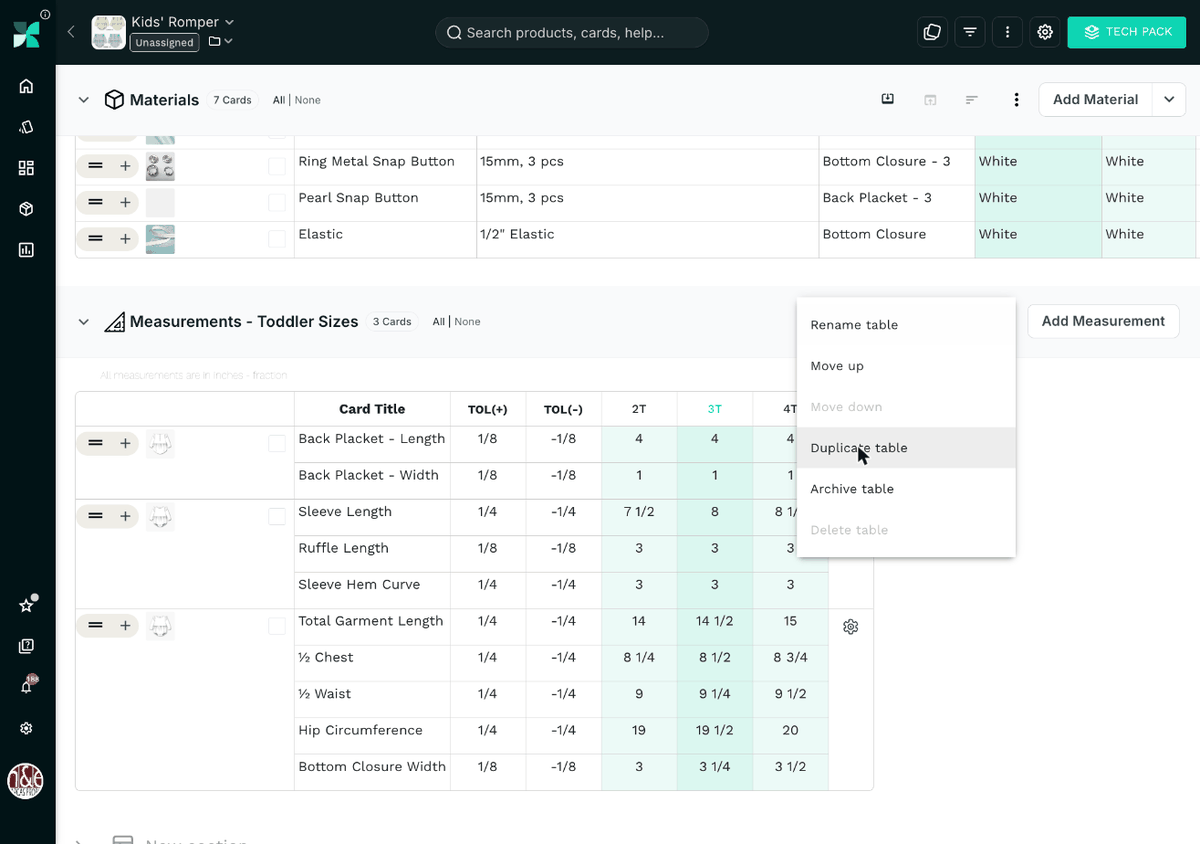1200x844 pixels.
Task: Select the 3T size column header
Action: click(x=715, y=409)
